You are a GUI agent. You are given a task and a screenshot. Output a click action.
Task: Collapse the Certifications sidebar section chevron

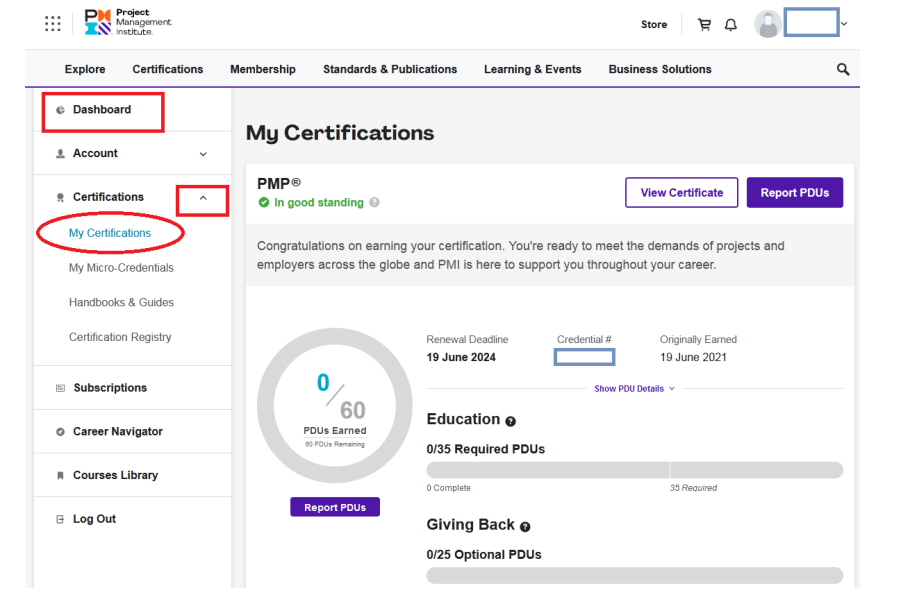pos(203,198)
